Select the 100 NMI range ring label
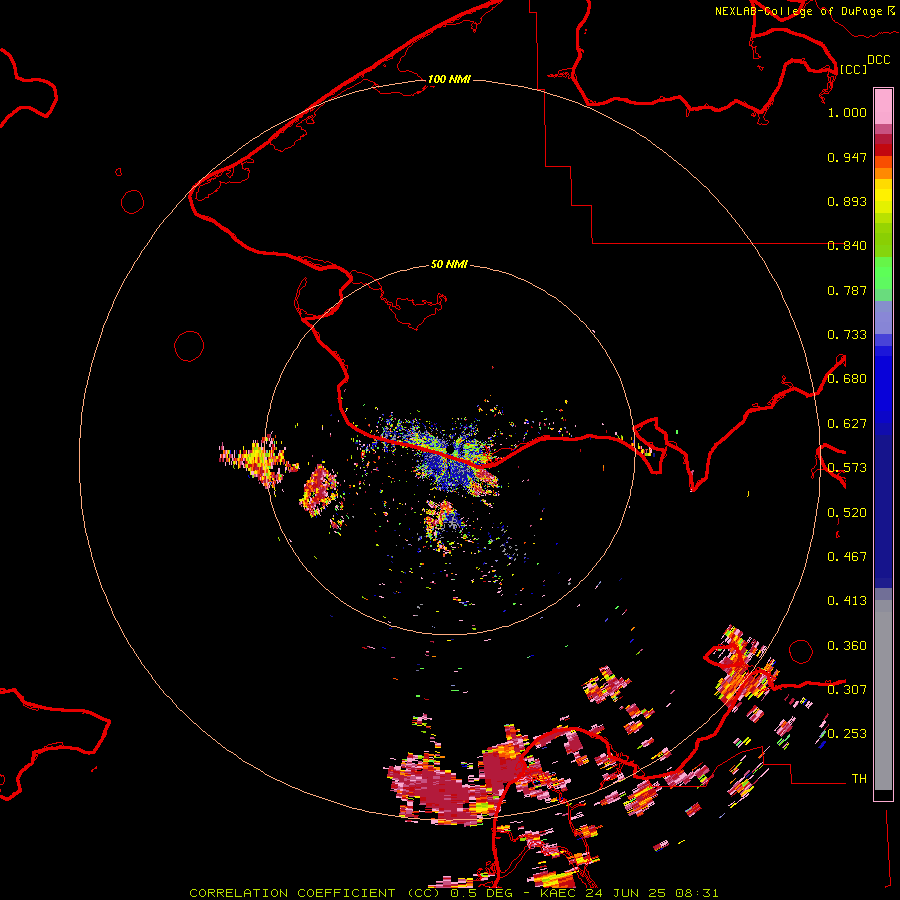This screenshot has height=900, width=900. pos(449,79)
